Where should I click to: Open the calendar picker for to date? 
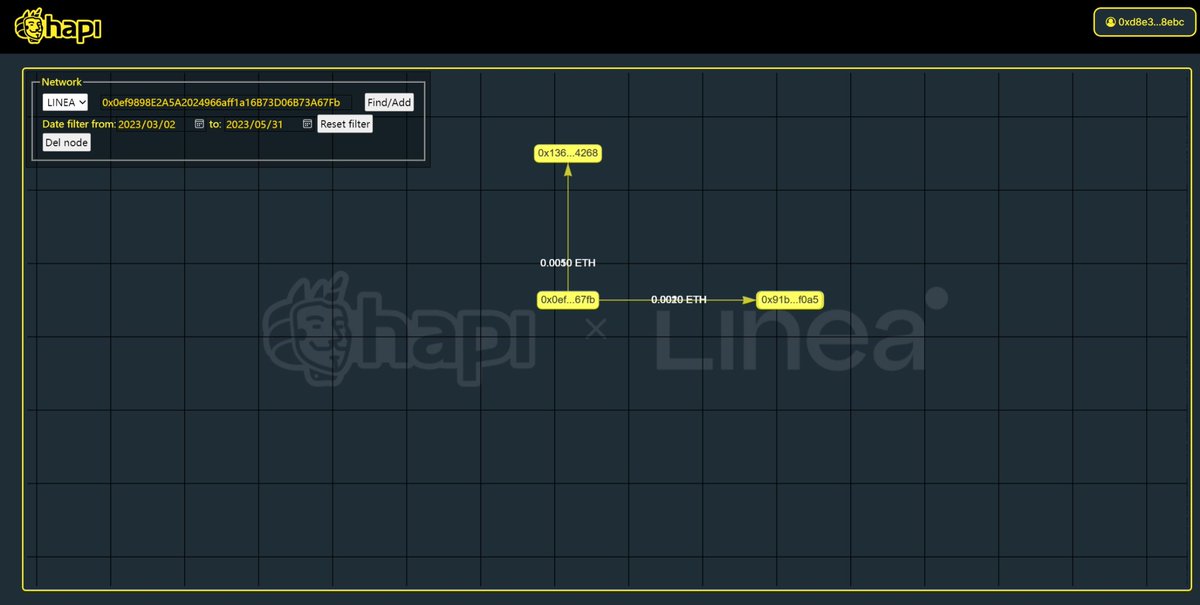tap(307, 125)
